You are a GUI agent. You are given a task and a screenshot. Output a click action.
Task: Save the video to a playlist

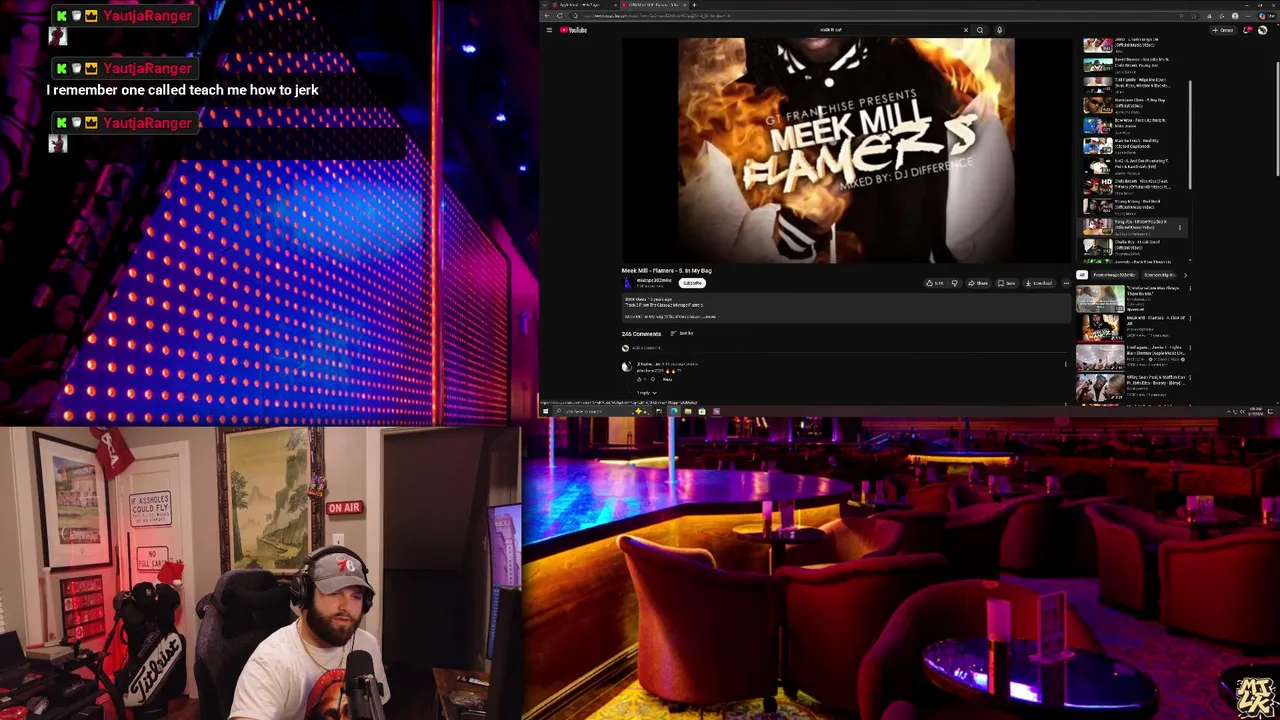[1009, 283]
